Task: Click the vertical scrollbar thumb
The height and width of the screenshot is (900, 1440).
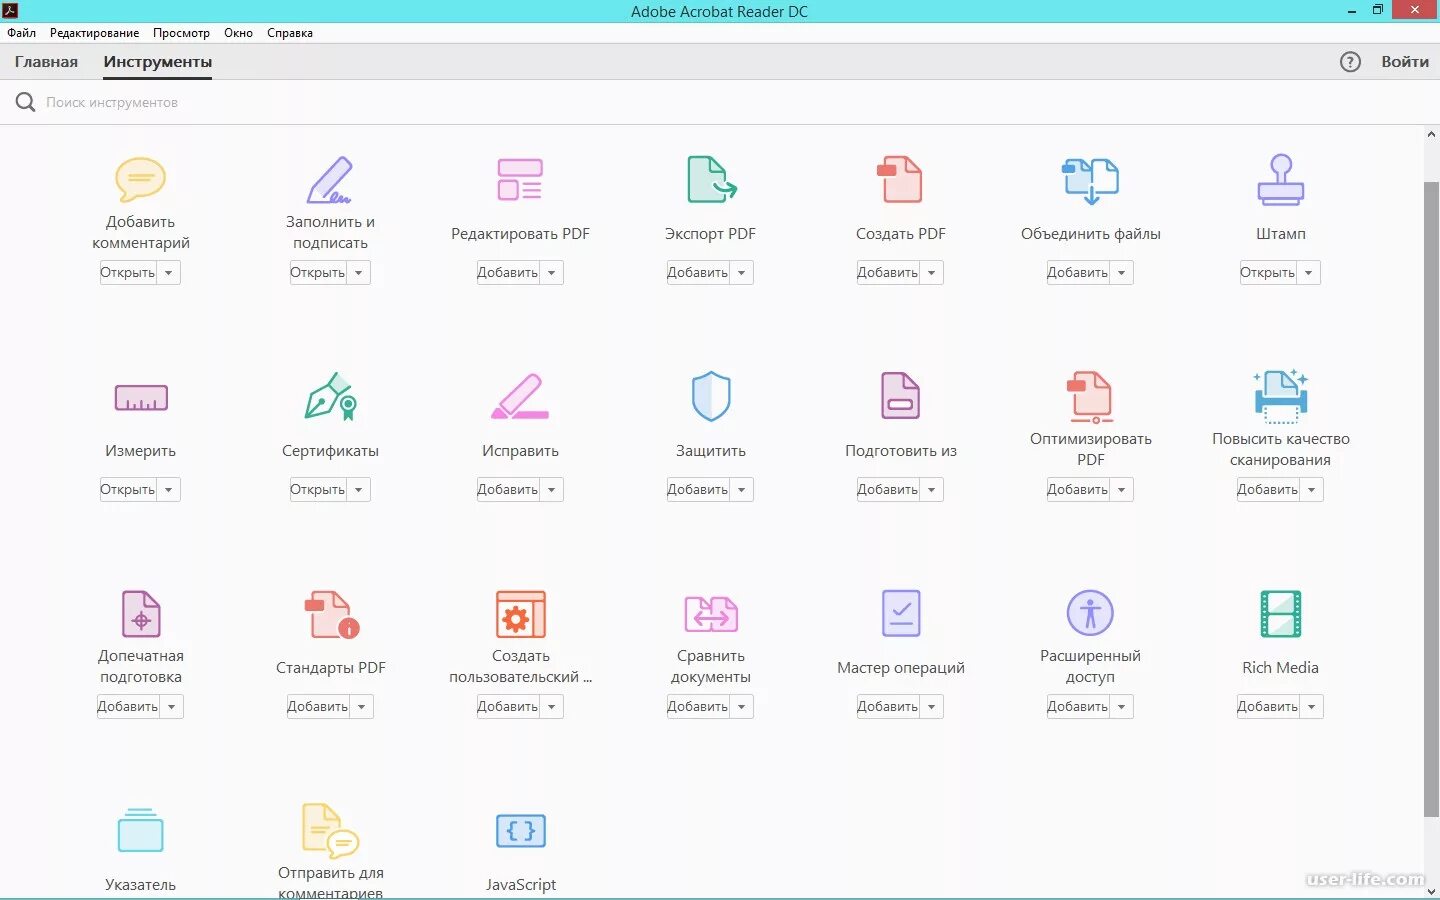Action: click(x=1431, y=499)
